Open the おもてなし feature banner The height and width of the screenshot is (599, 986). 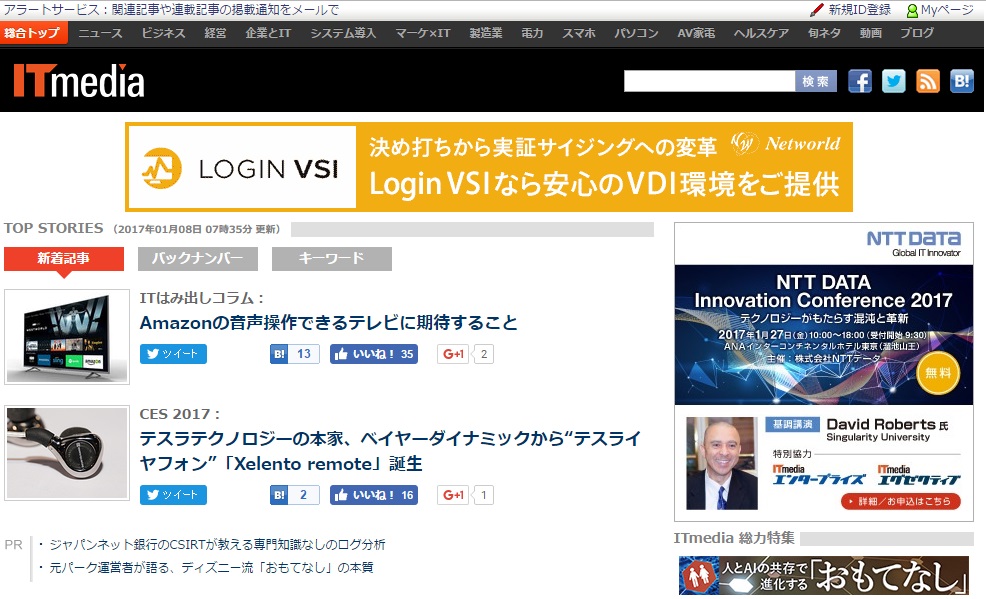click(x=824, y=575)
